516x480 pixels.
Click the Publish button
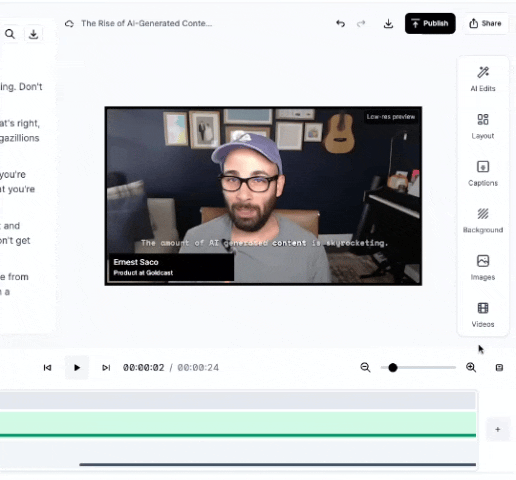430,23
